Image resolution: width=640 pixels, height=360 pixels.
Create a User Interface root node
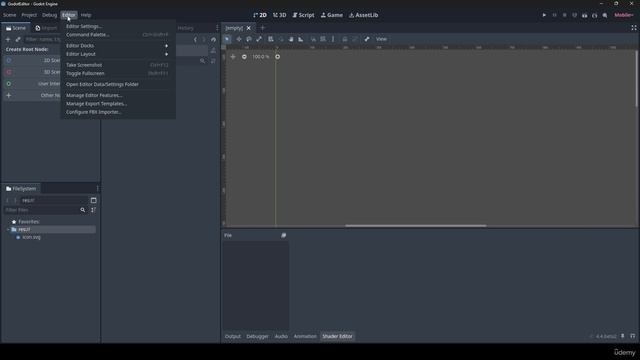[x=33, y=84]
